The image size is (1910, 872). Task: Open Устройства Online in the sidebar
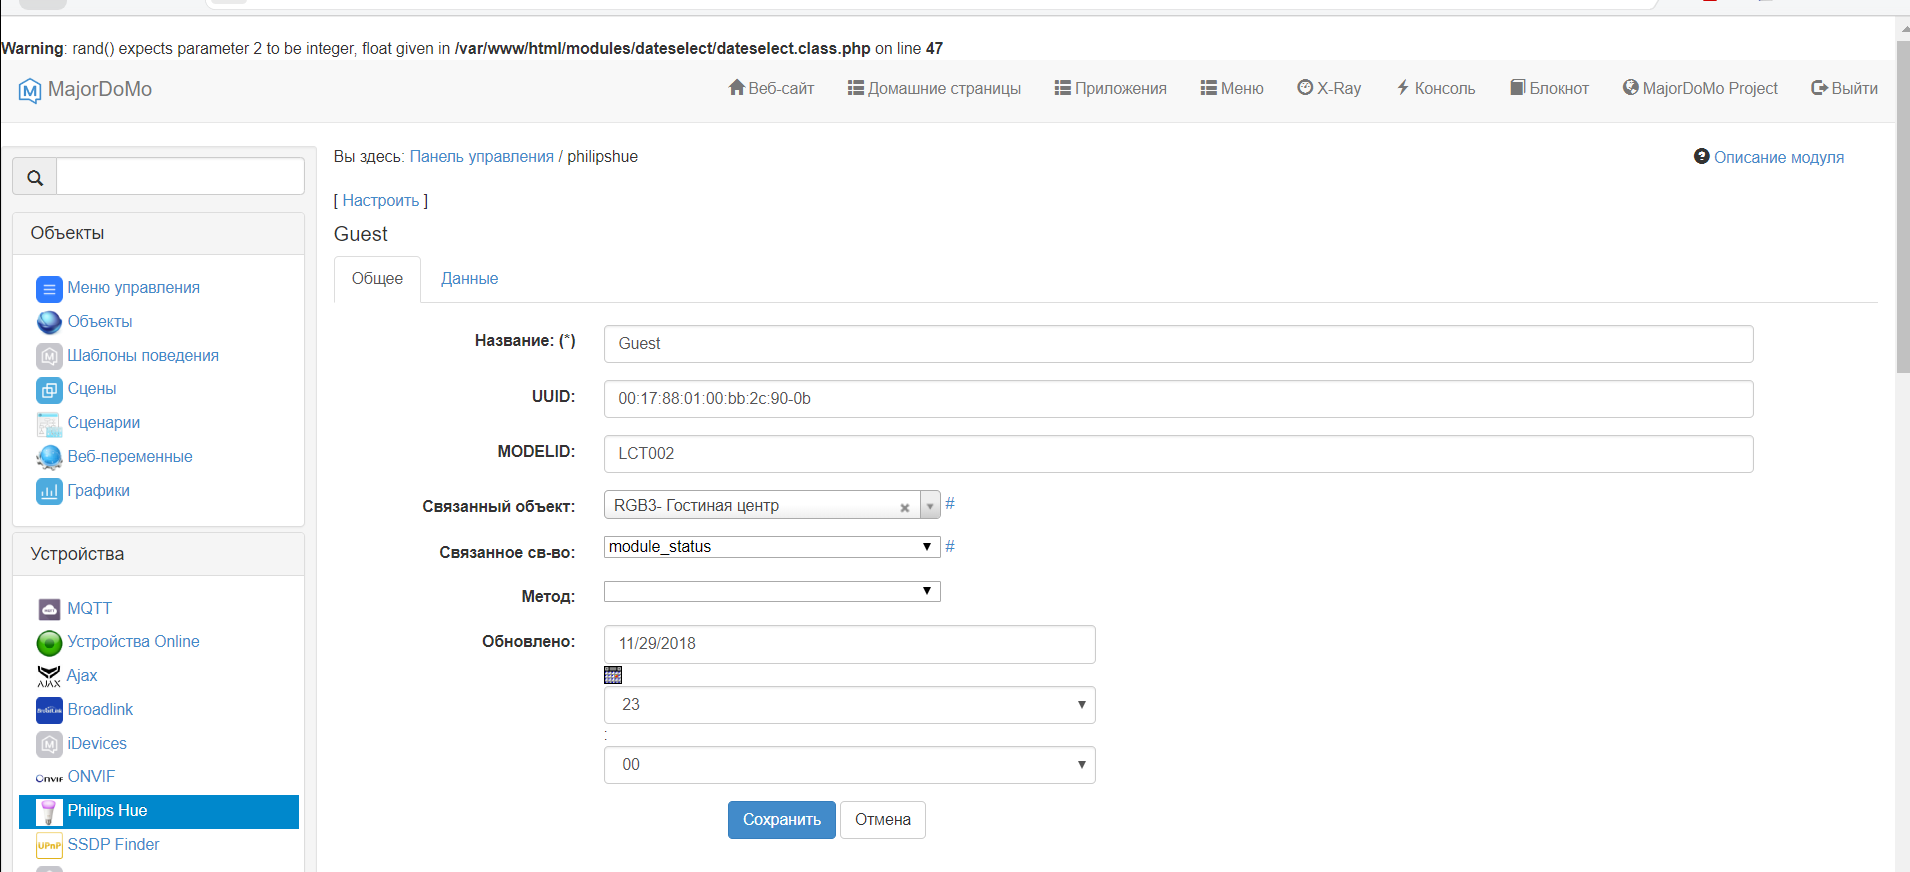point(133,642)
